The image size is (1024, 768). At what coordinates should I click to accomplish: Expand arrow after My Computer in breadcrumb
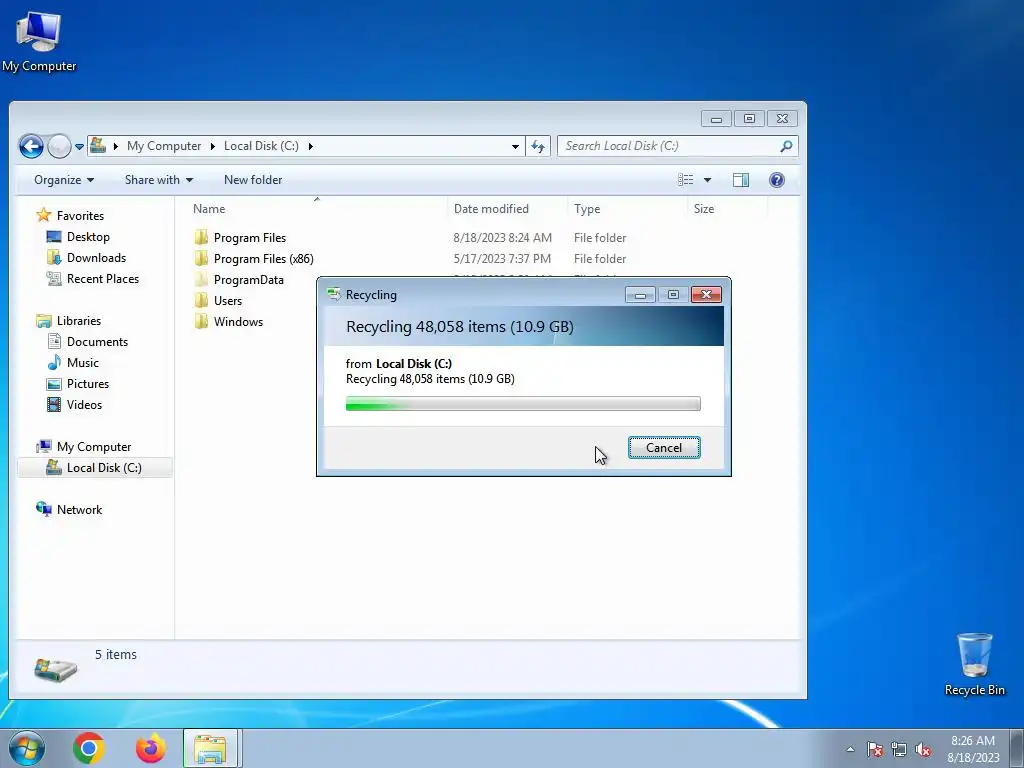click(x=212, y=146)
